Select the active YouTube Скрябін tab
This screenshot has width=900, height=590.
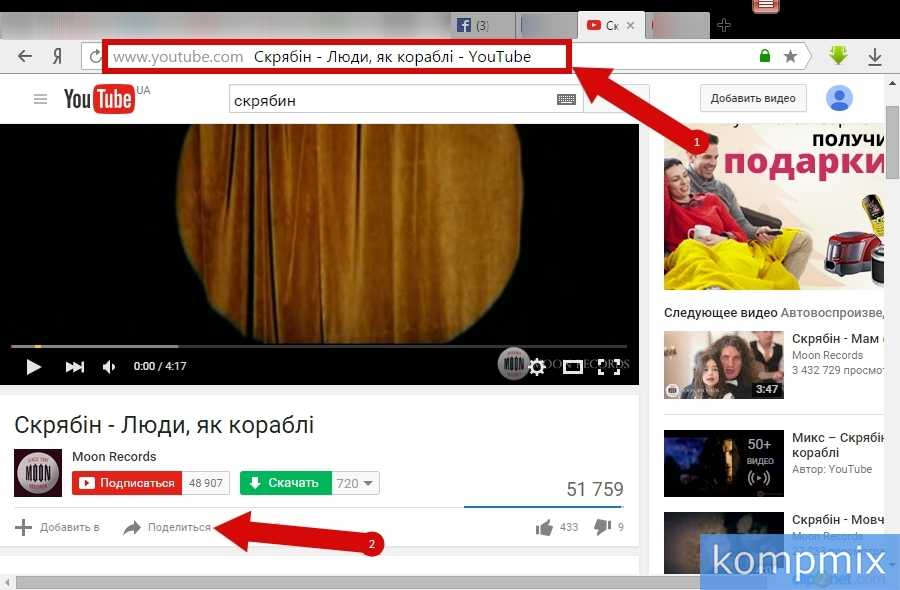(610, 25)
